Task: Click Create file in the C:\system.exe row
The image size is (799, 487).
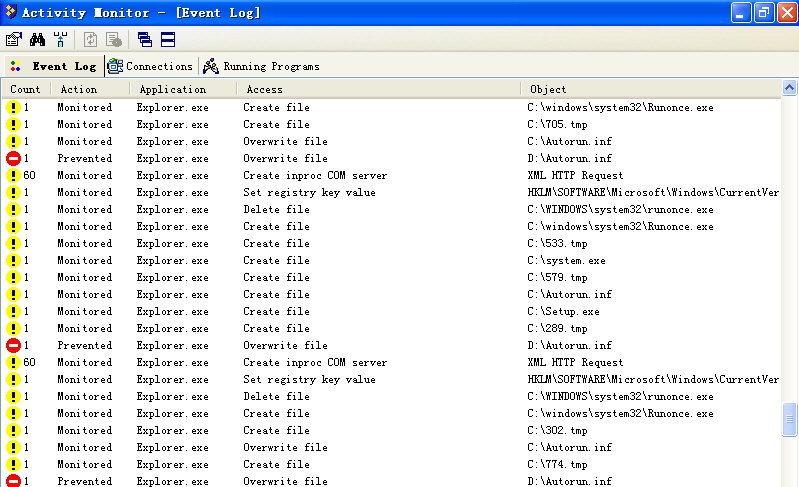Action: click(x=276, y=260)
